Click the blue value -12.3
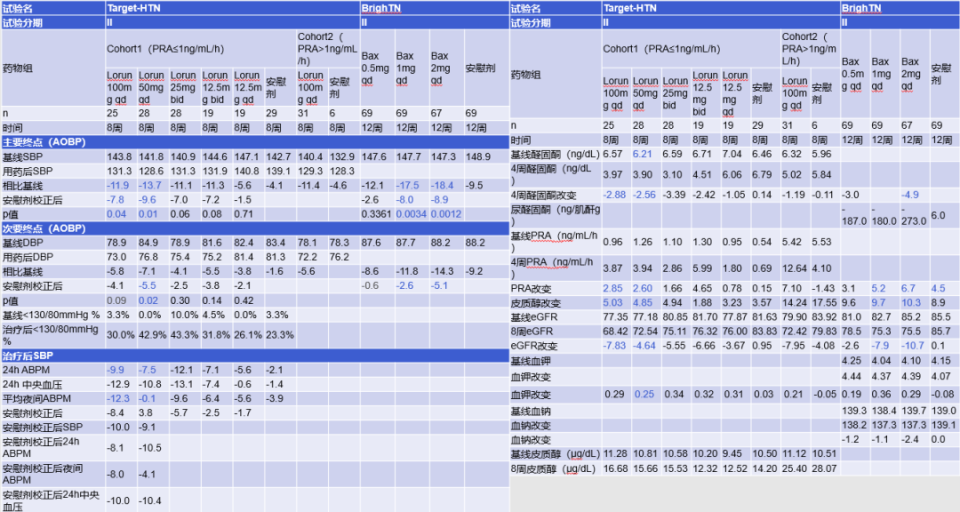This screenshot has height=512, width=960. 118,398
